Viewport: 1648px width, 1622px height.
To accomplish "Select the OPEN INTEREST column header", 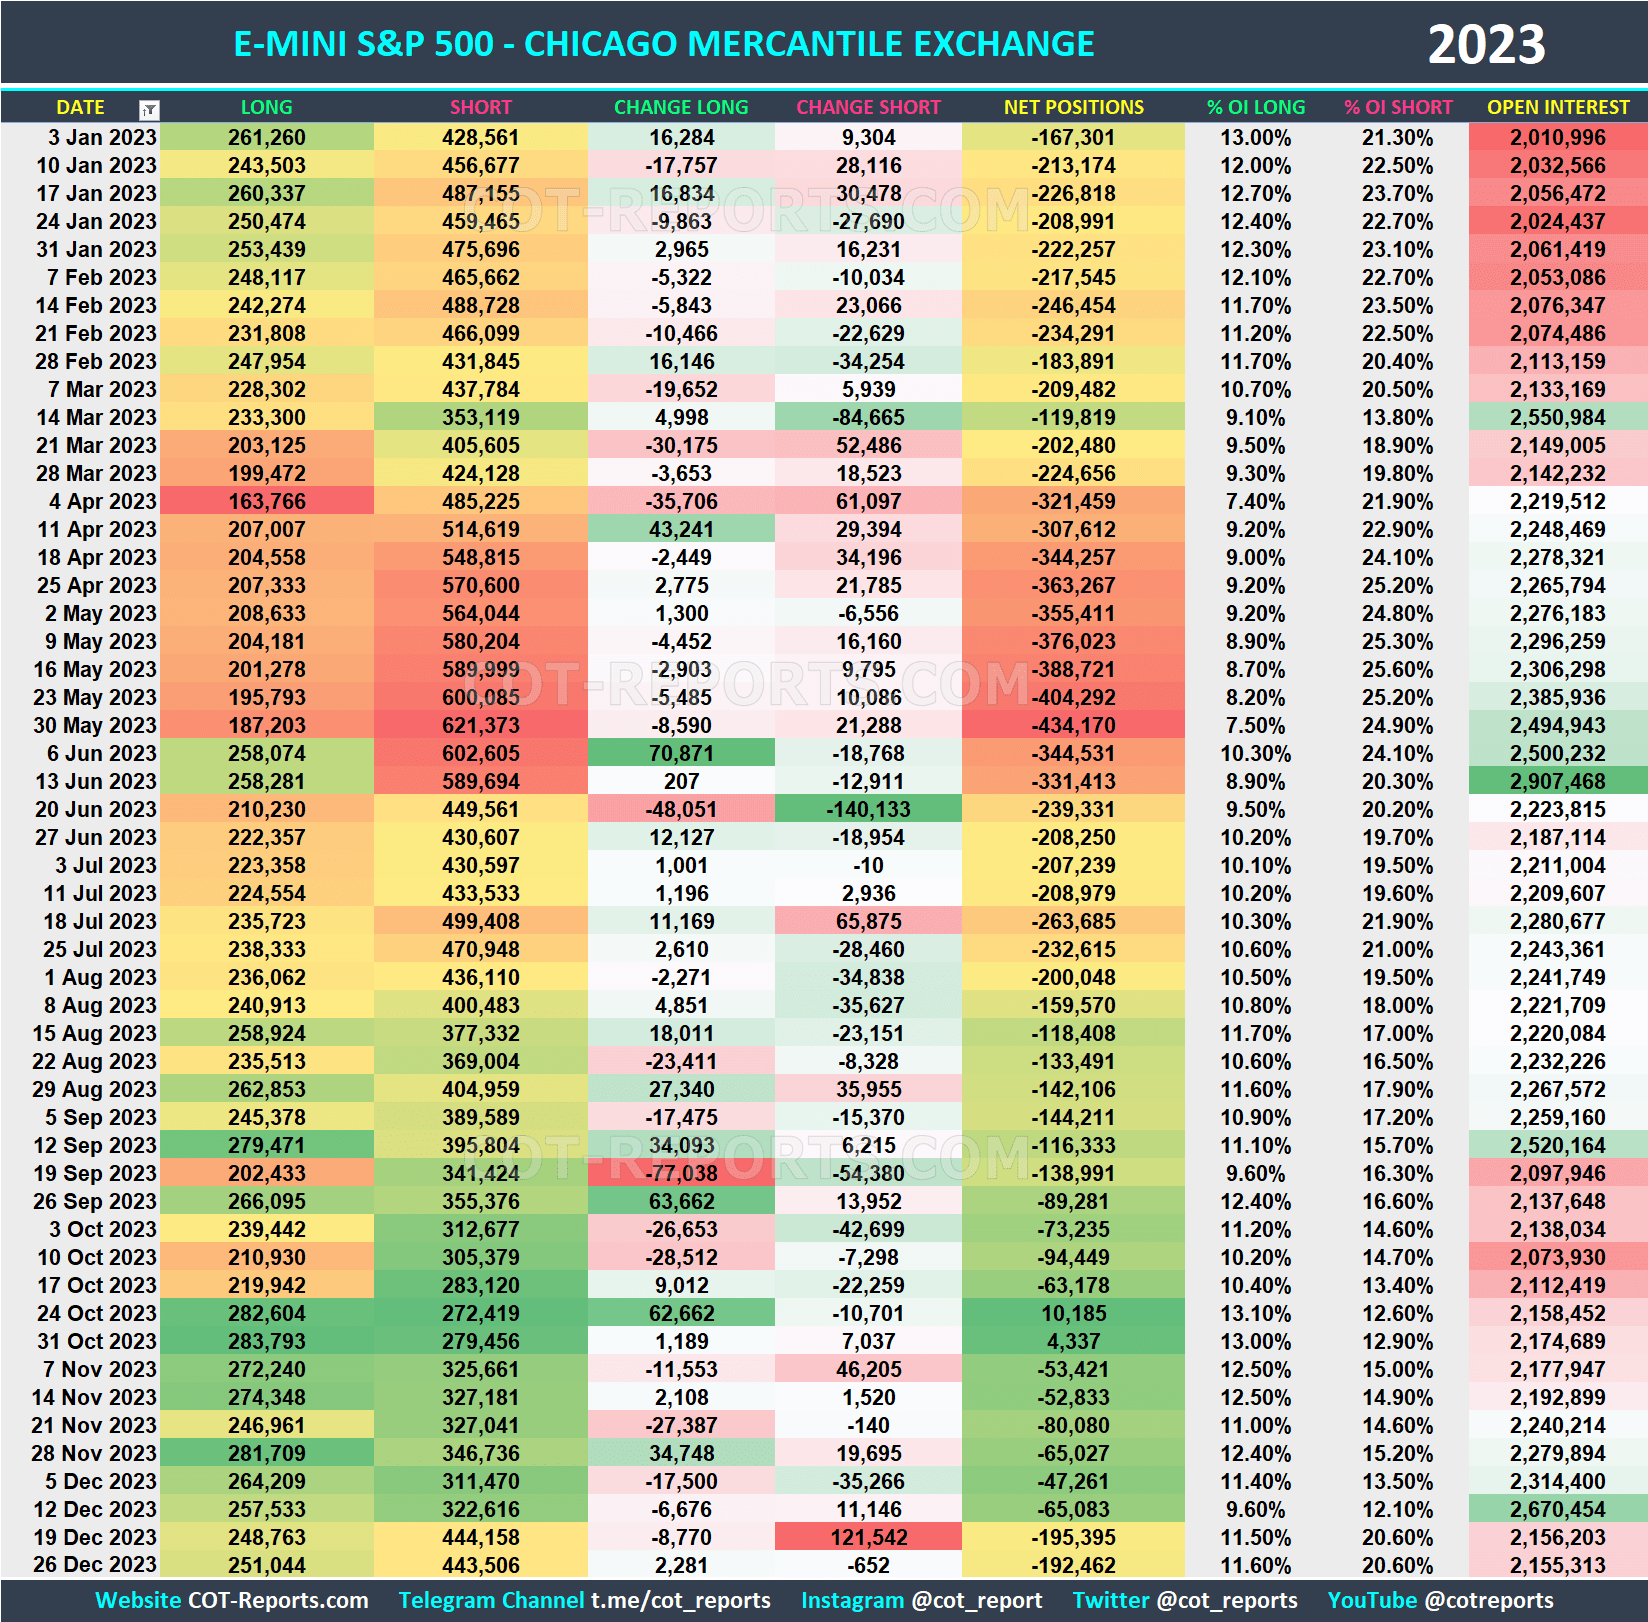I will 1556,107.
